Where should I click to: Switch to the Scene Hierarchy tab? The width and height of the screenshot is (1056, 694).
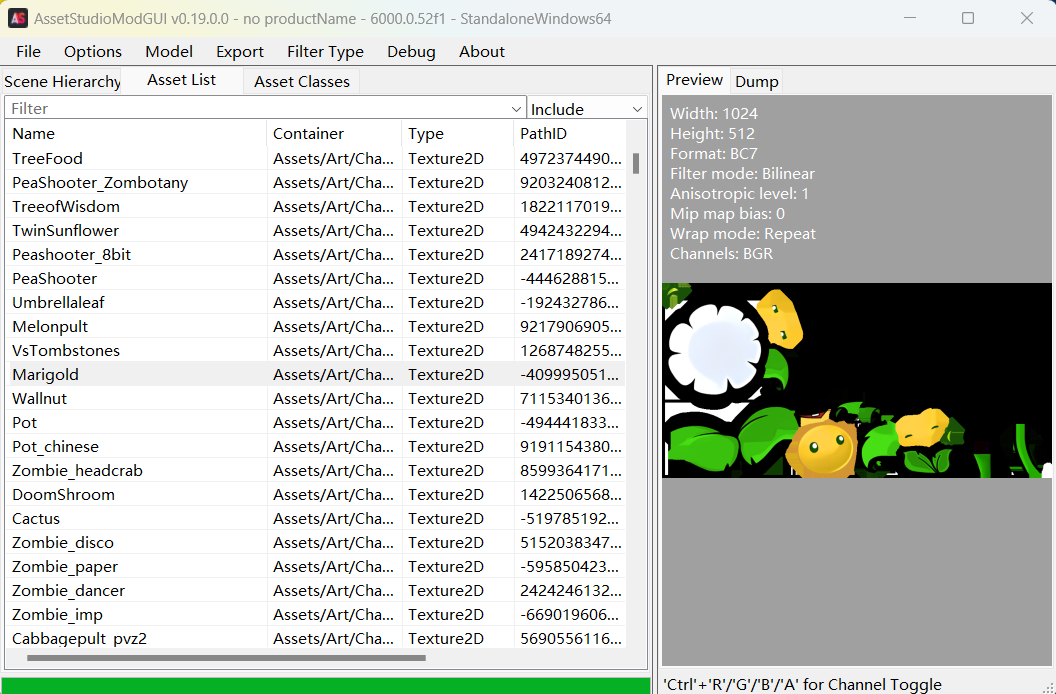click(x=62, y=82)
